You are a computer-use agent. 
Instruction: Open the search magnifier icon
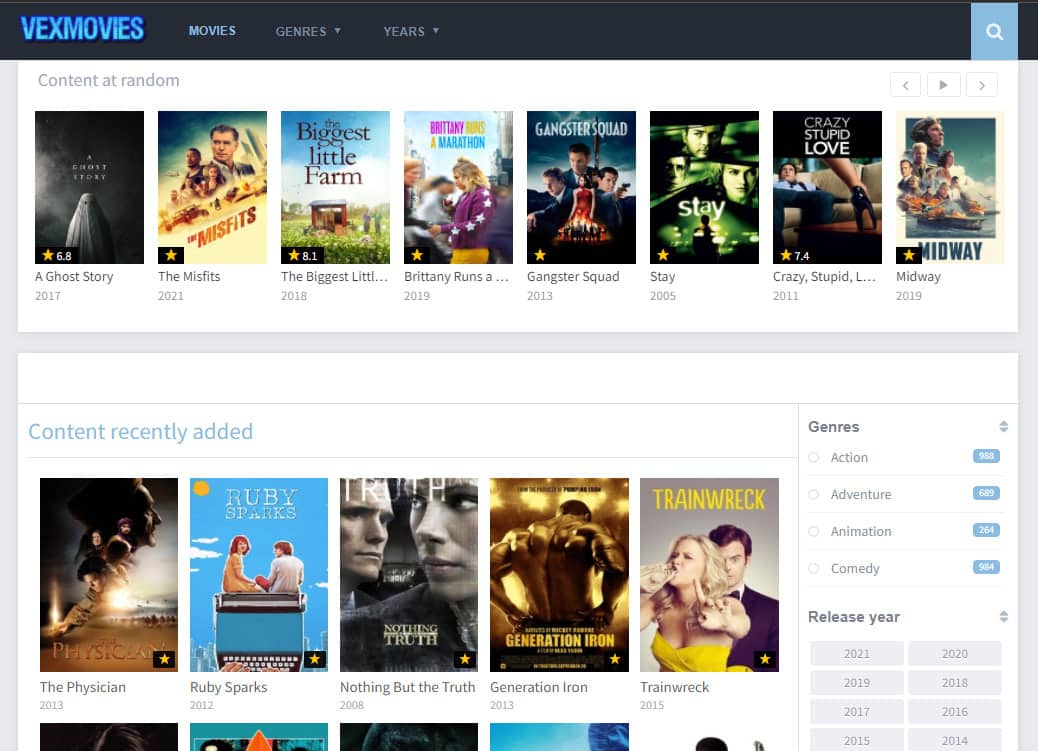tap(994, 31)
